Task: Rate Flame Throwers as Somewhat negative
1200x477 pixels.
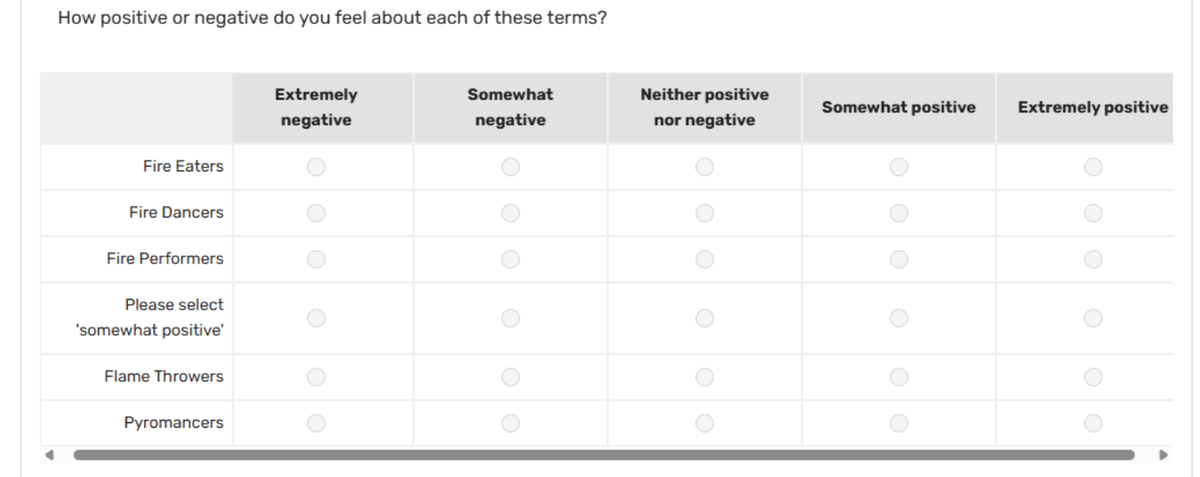Action: tap(510, 377)
